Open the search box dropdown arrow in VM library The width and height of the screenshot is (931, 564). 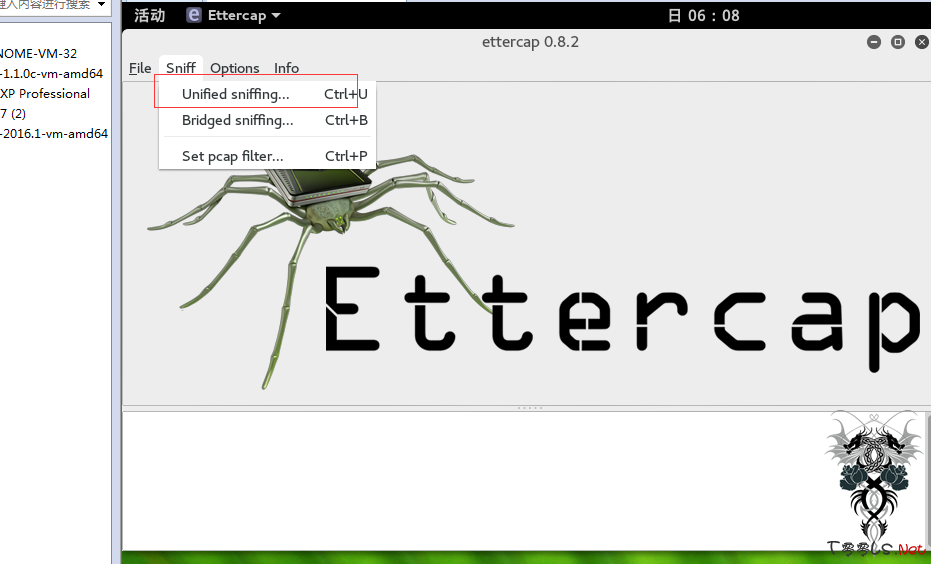[102, 5]
